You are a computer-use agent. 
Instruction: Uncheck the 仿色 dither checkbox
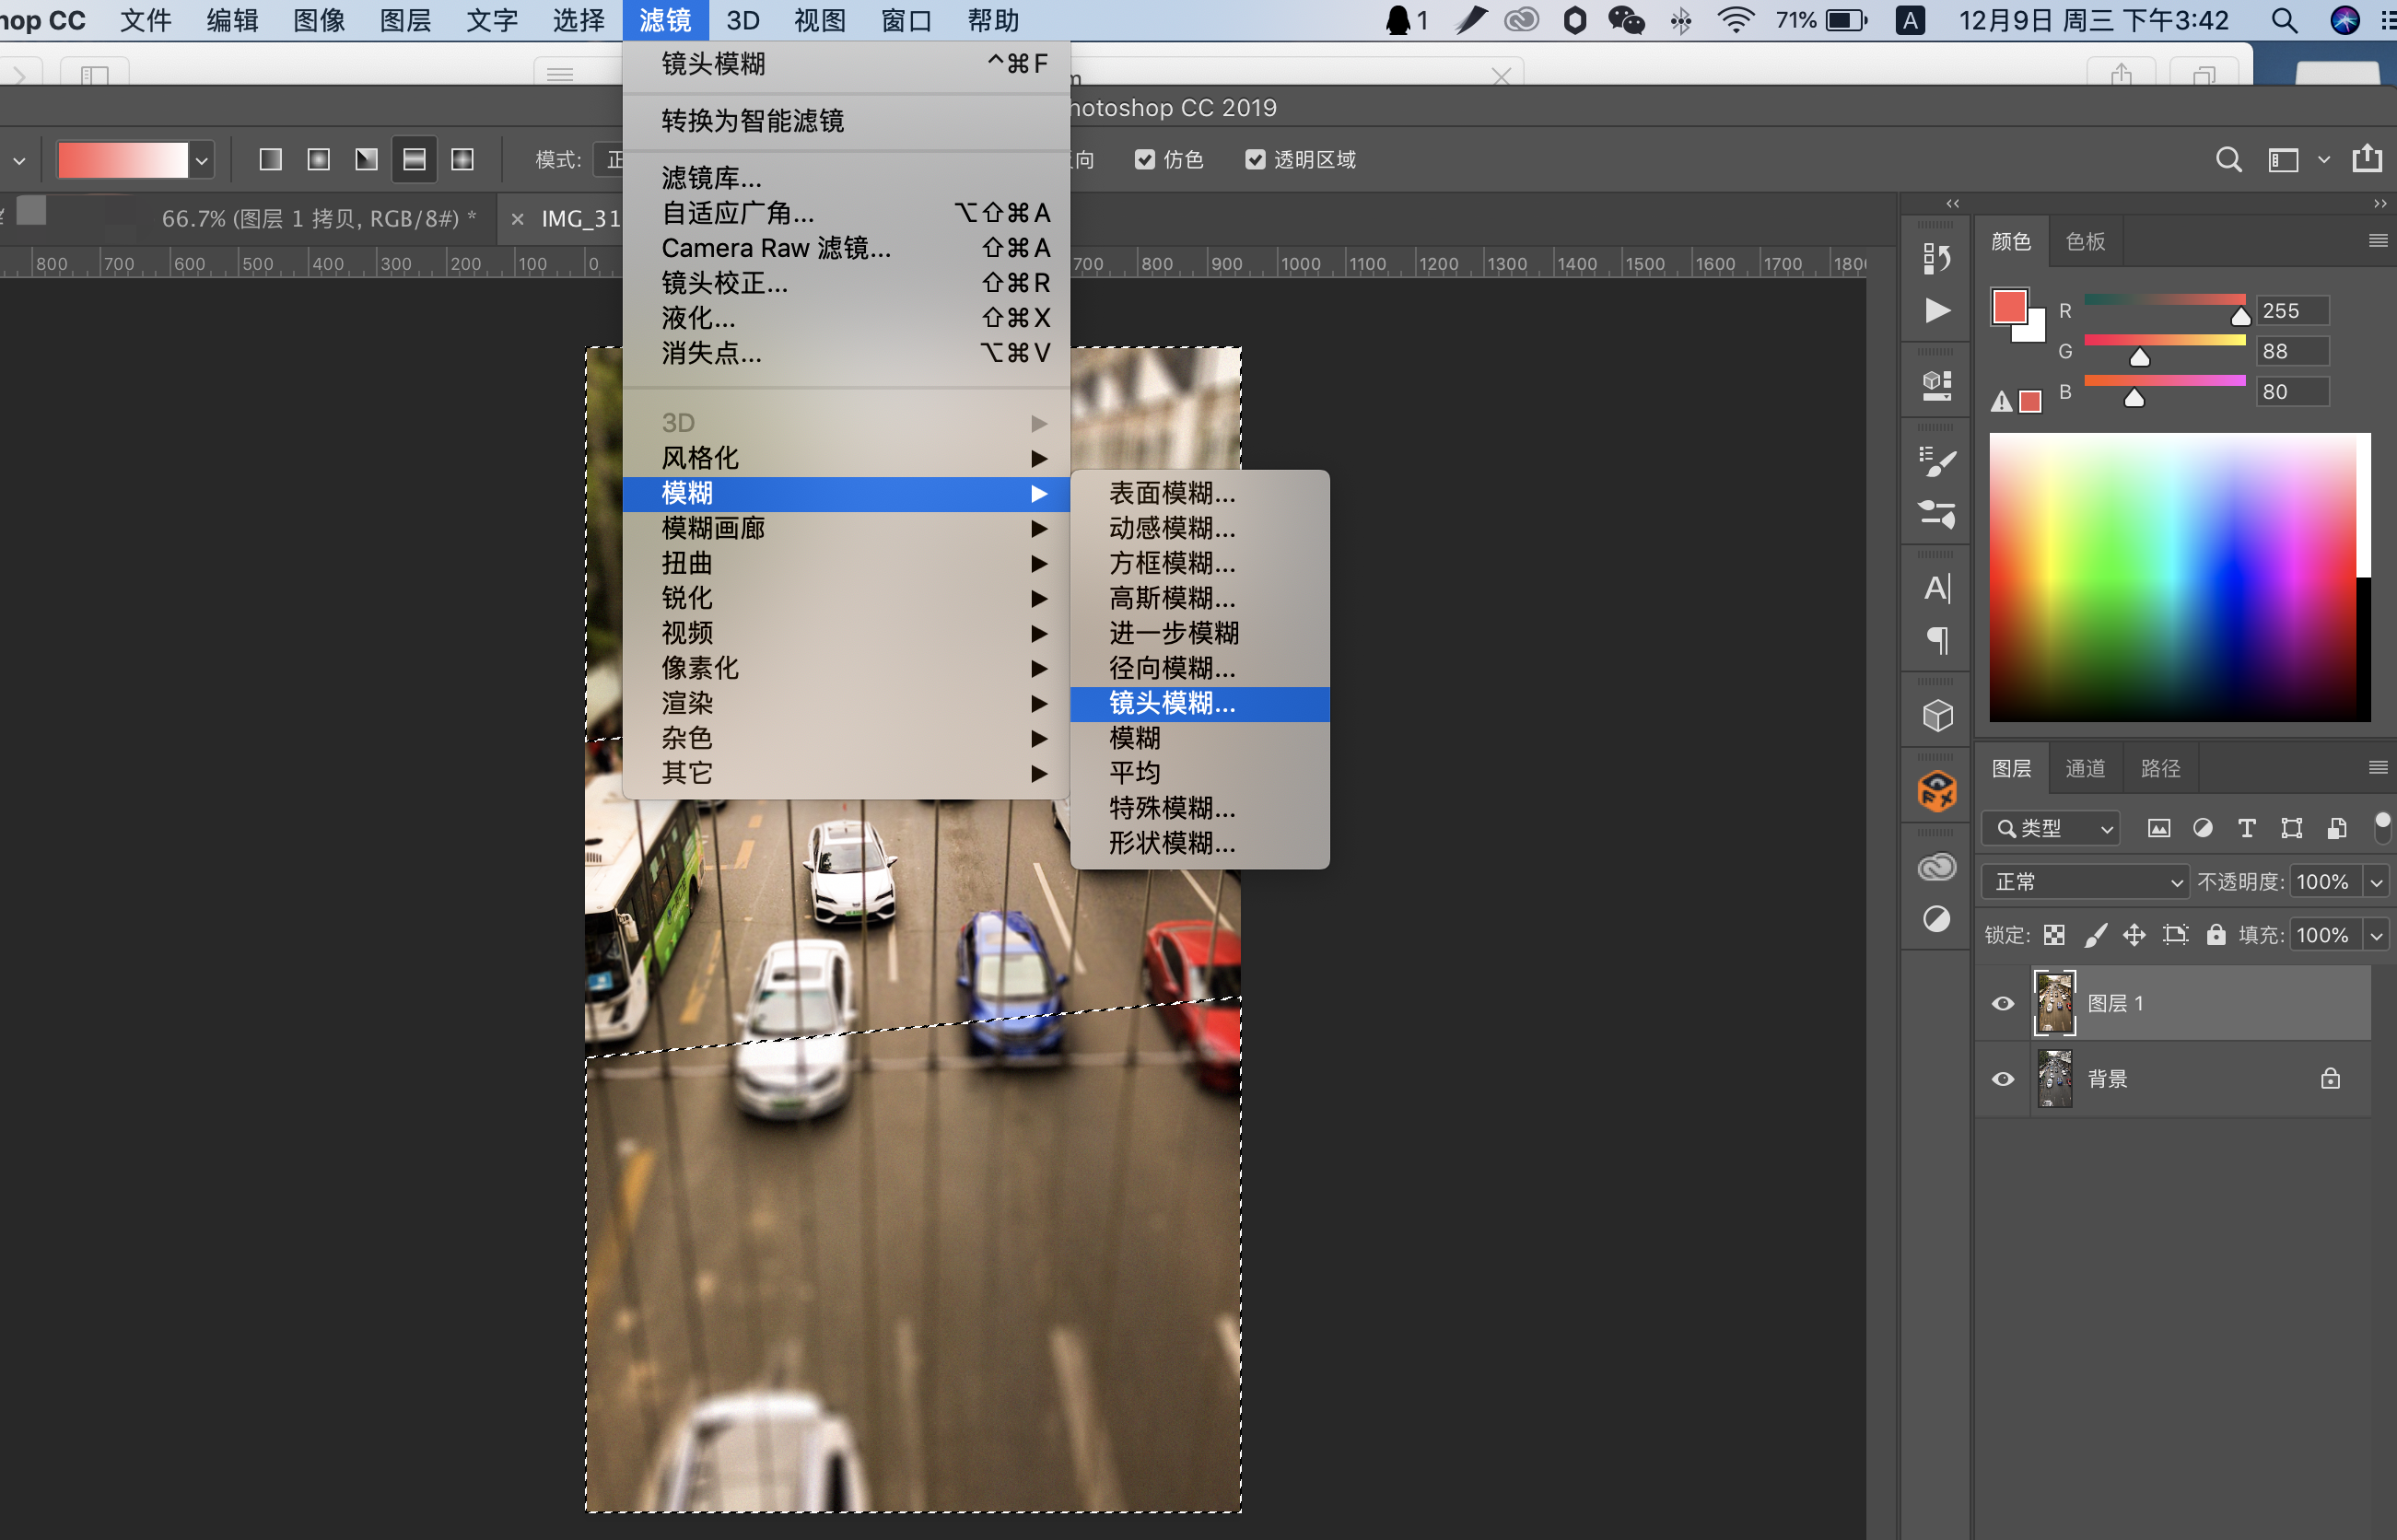click(1145, 160)
